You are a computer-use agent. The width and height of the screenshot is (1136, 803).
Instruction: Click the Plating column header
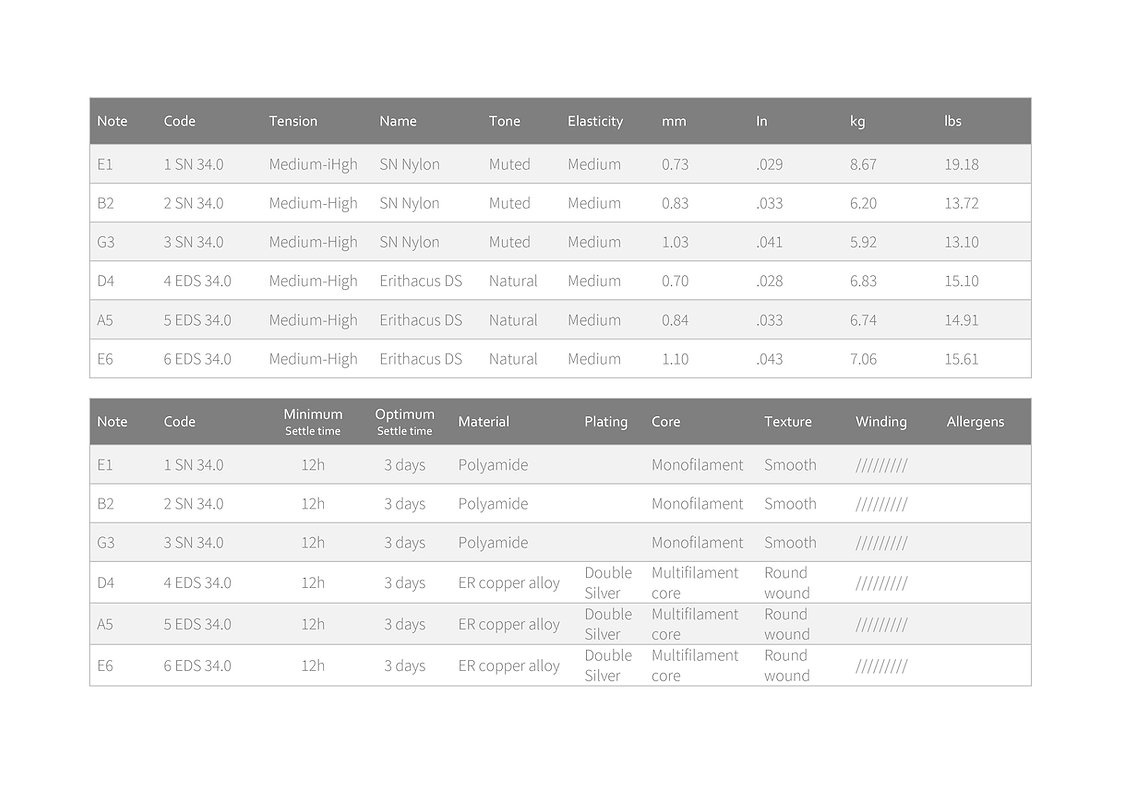tap(606, 422)
